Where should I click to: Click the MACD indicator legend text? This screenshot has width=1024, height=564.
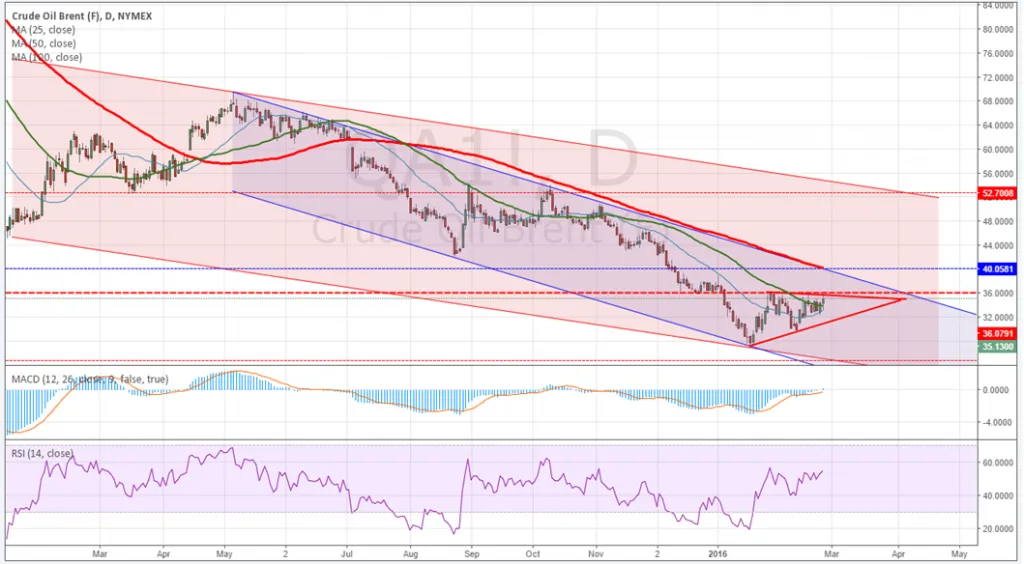(89, 380)
